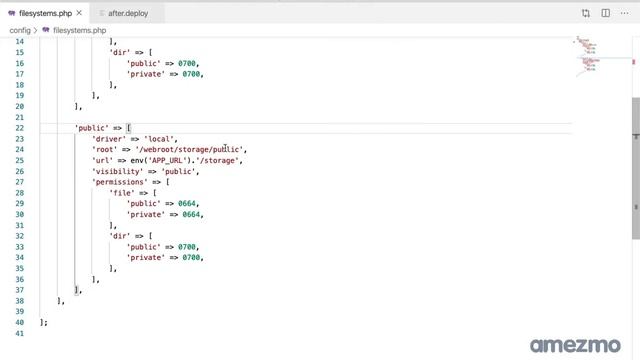640x360 pixels.
Task: Click the 'private' key on line 17
Action: click(x=146, y=74)
